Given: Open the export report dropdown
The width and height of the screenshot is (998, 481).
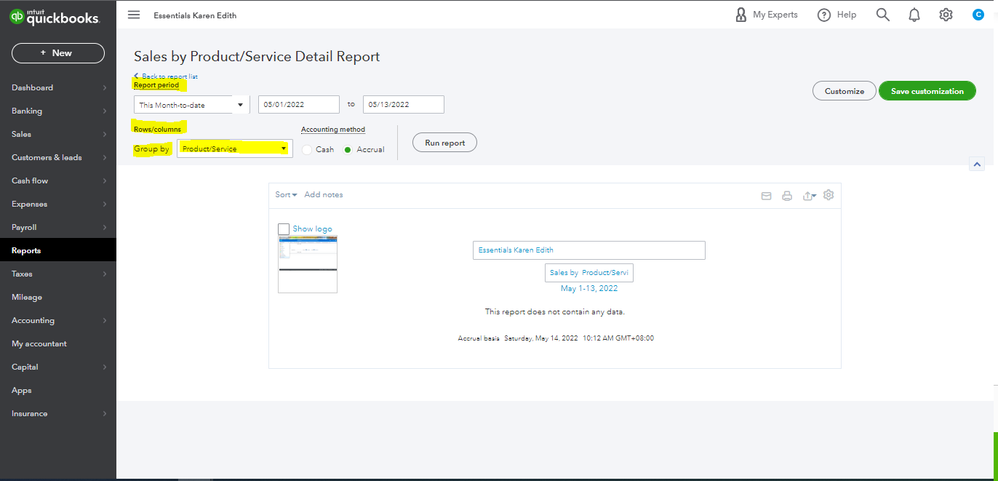Looking at the screenshot, I should tap(810, 196).
